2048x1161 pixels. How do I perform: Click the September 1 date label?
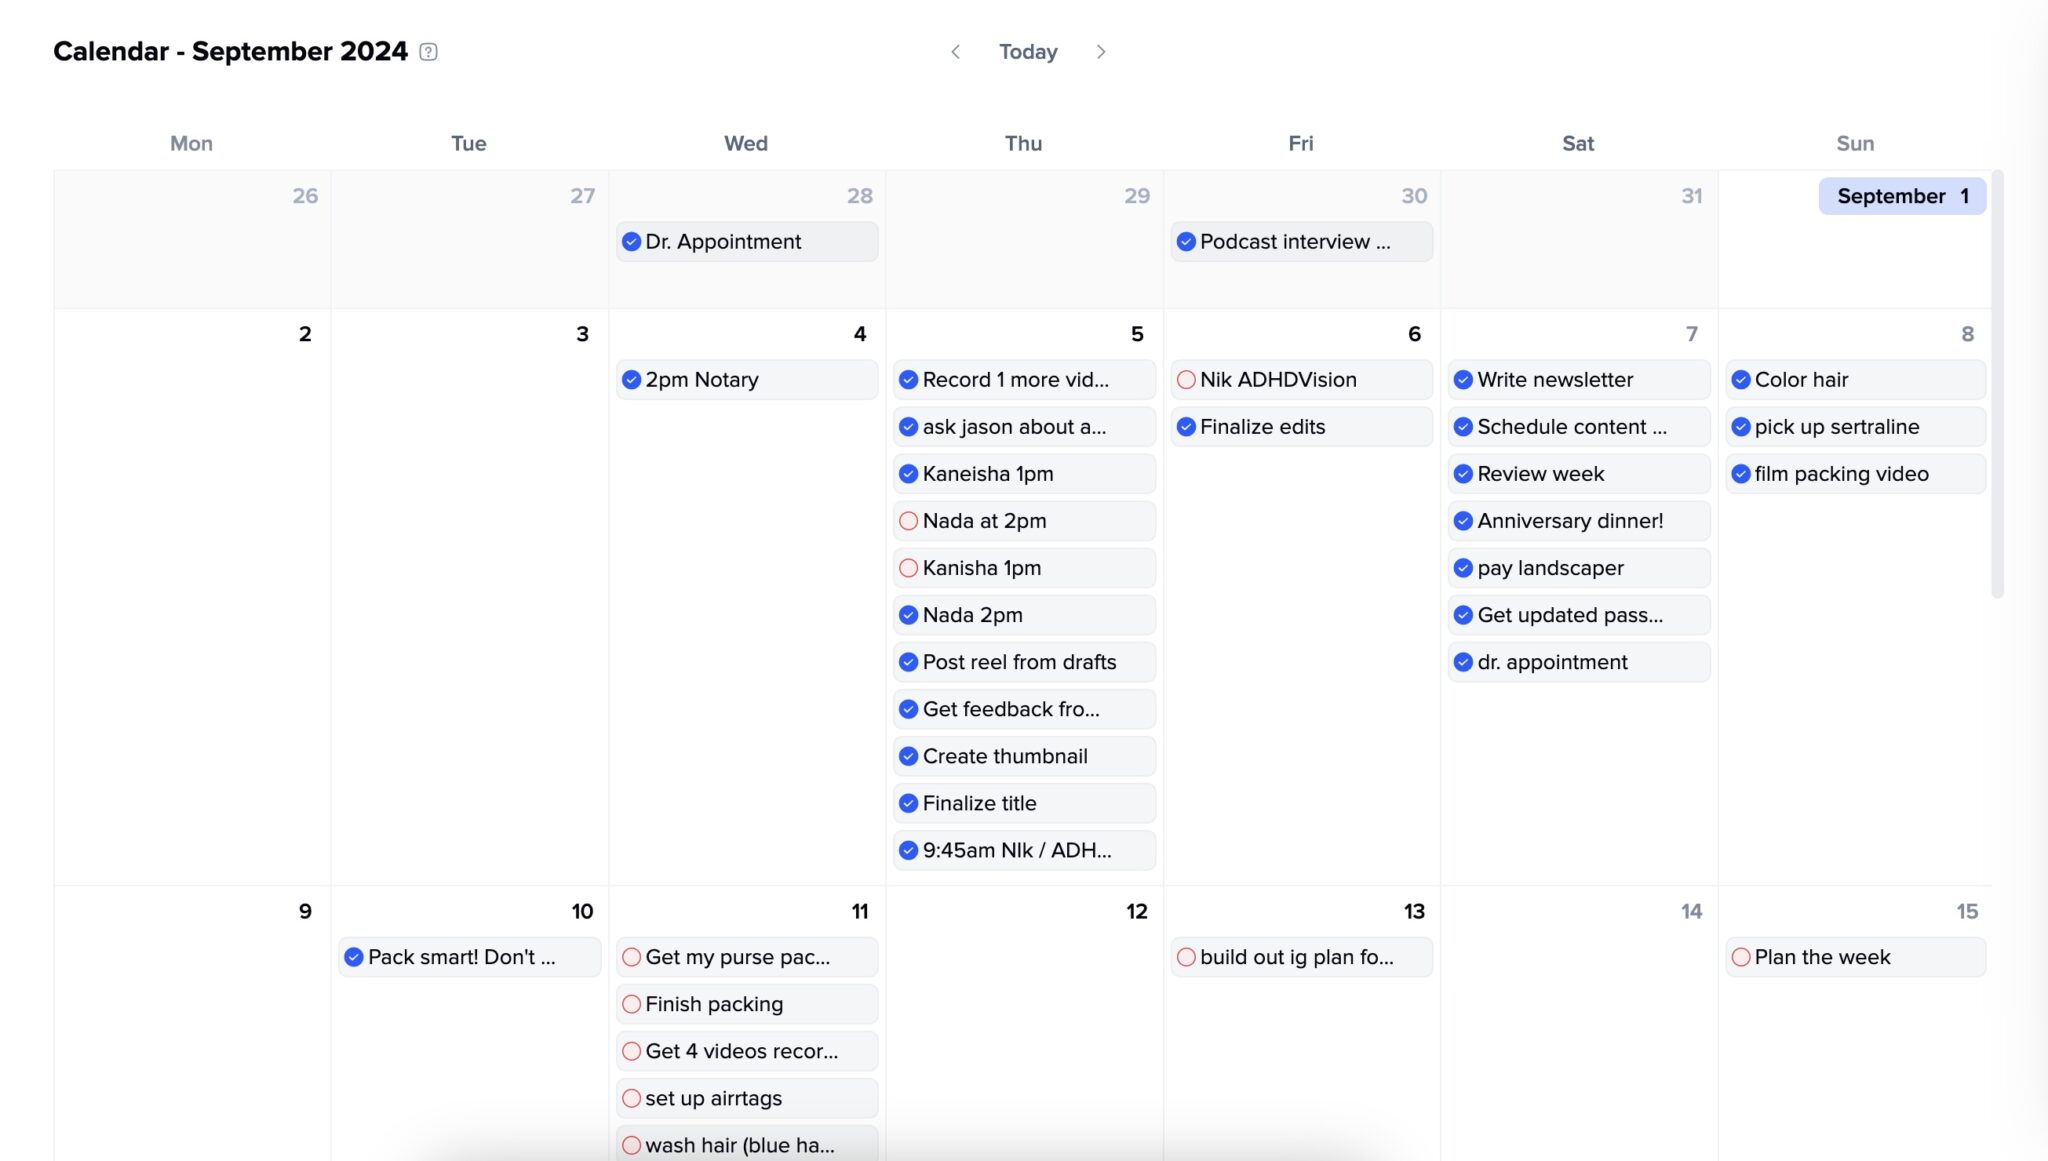(1901, 196)
